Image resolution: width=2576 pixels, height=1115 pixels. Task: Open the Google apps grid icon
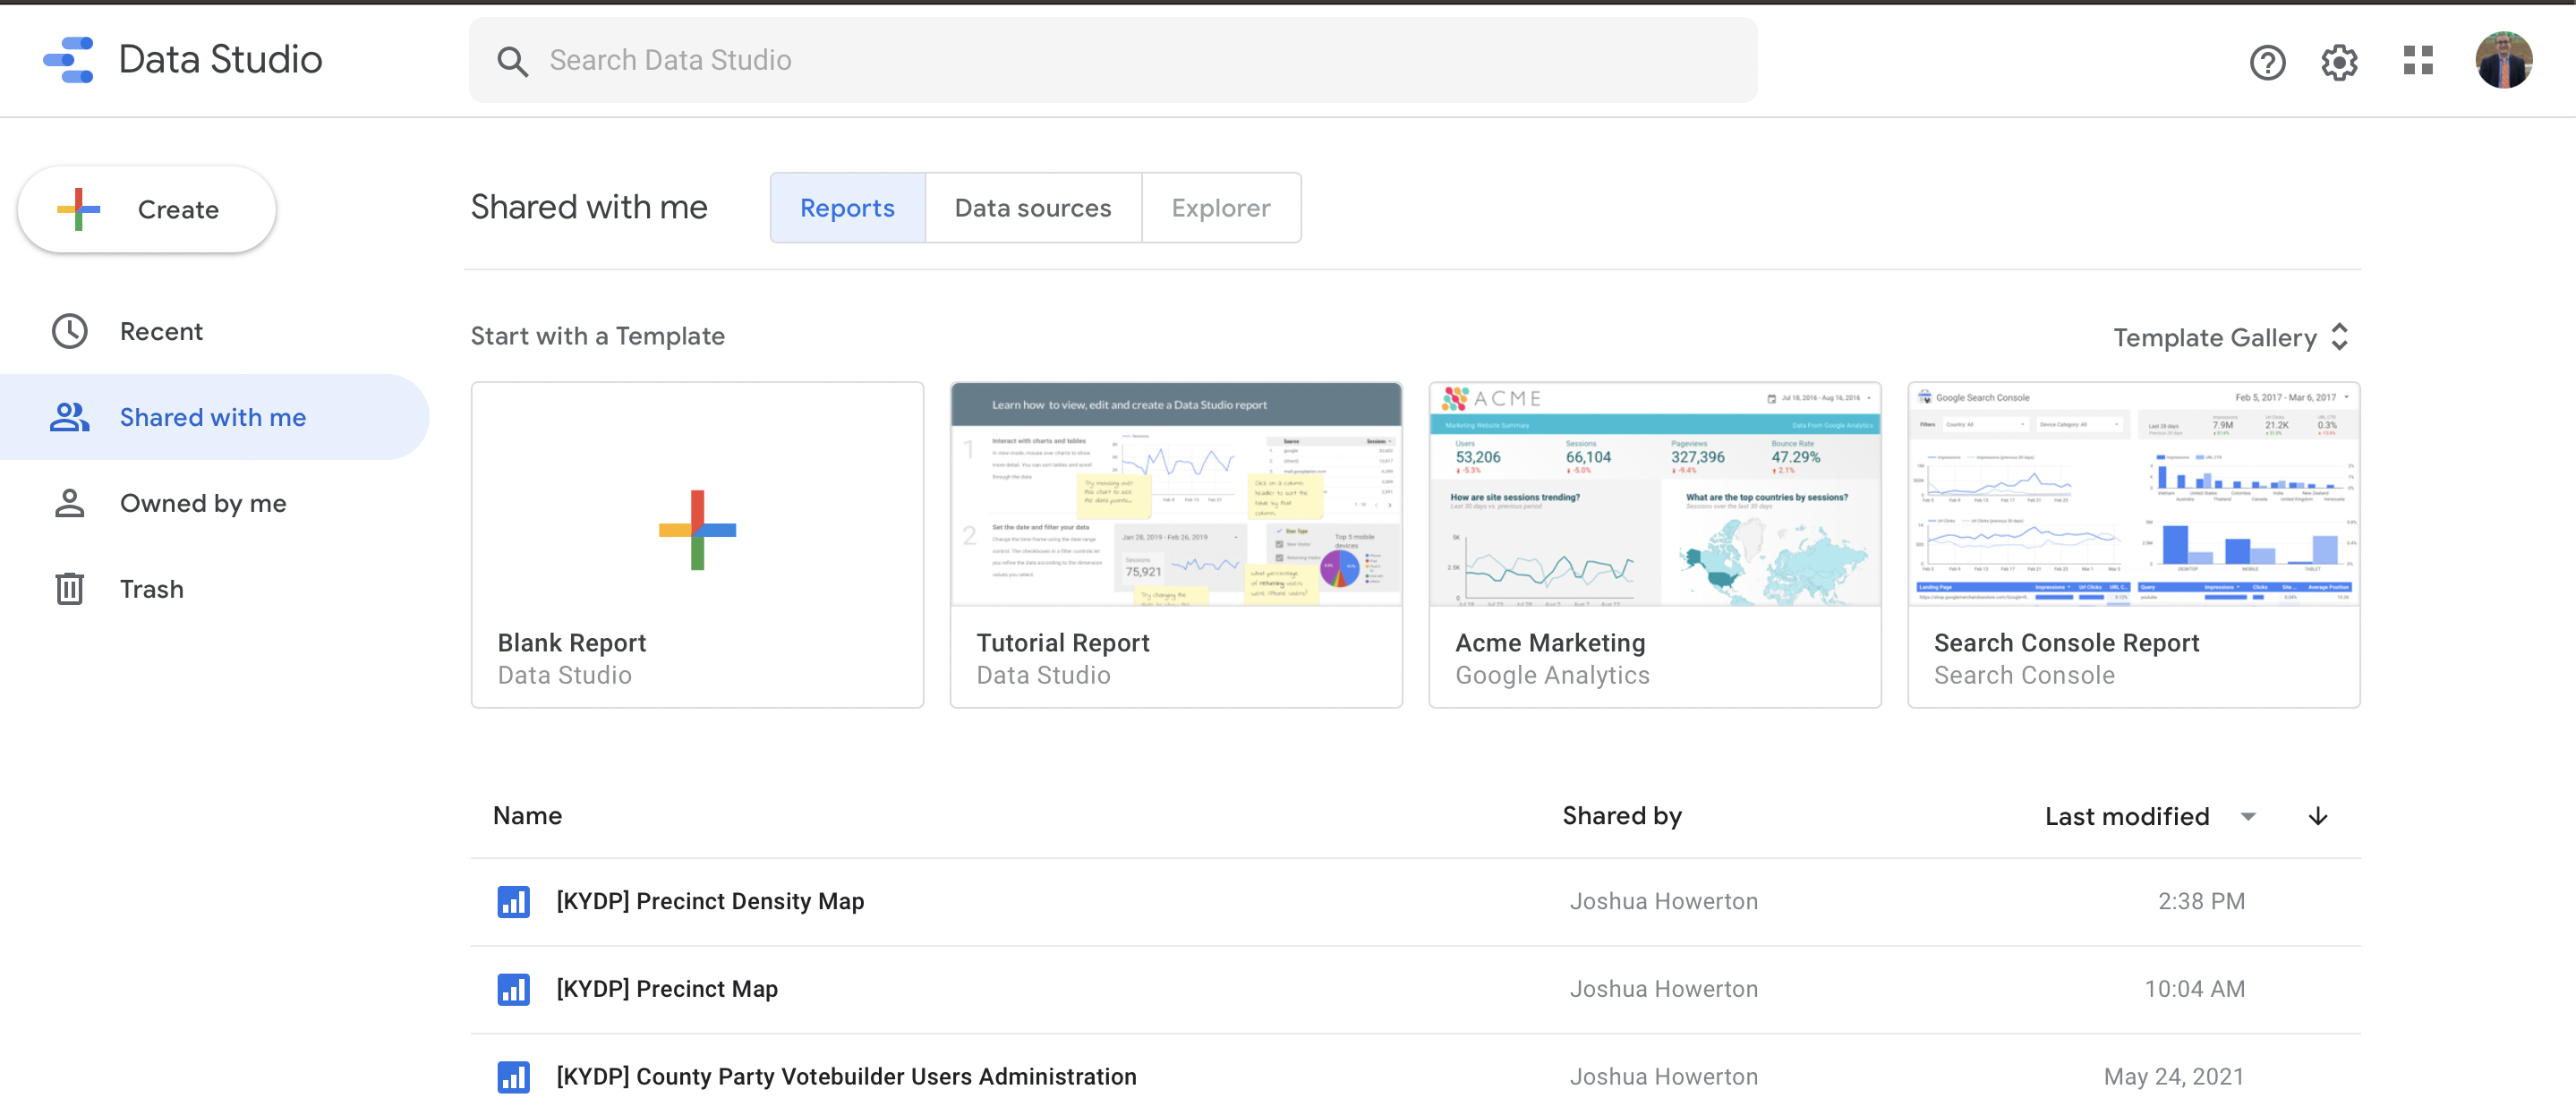coord(2417,61)
